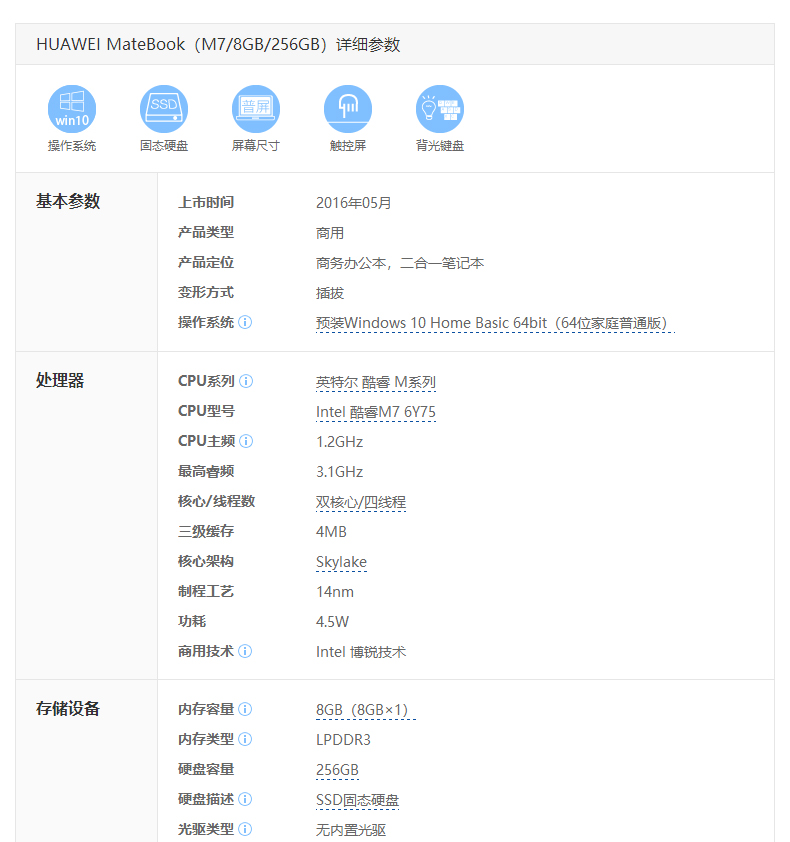Screen dimensions: 790x842
Task: Click the 14nm process value
Action: pos(335,592)
